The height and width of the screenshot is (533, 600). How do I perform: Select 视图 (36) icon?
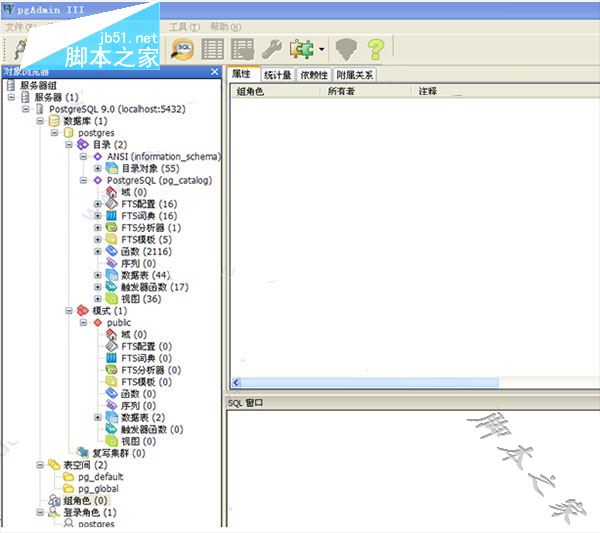(111, 299)
